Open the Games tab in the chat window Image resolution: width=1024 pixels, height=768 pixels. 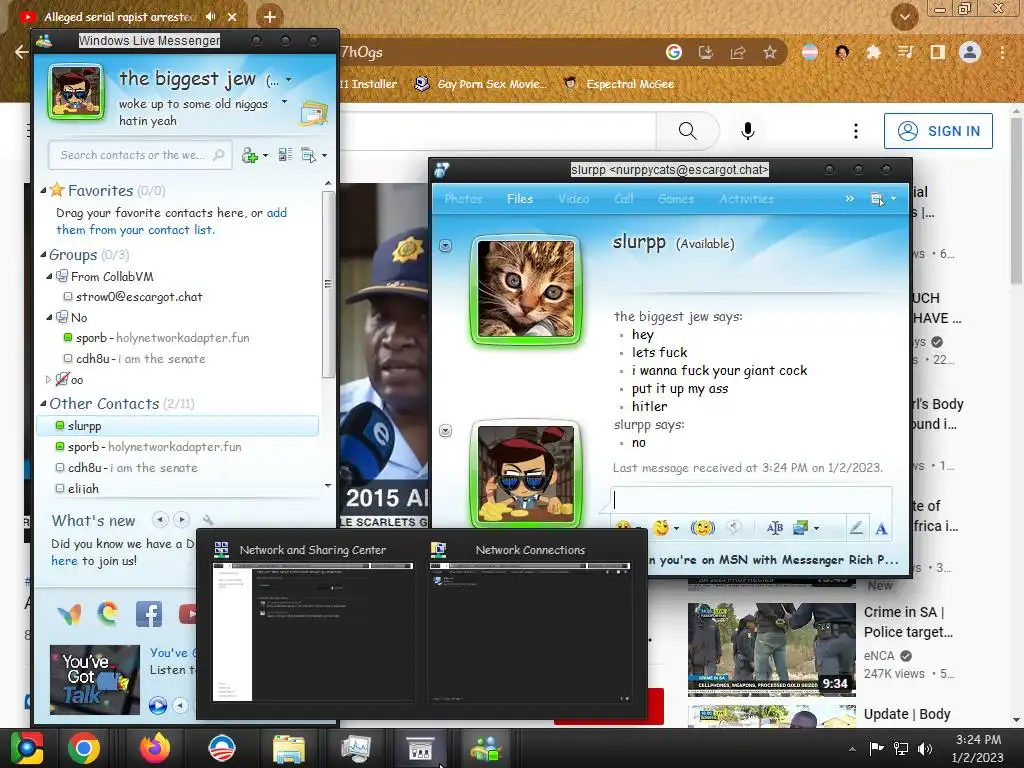(x=675, y=199)
